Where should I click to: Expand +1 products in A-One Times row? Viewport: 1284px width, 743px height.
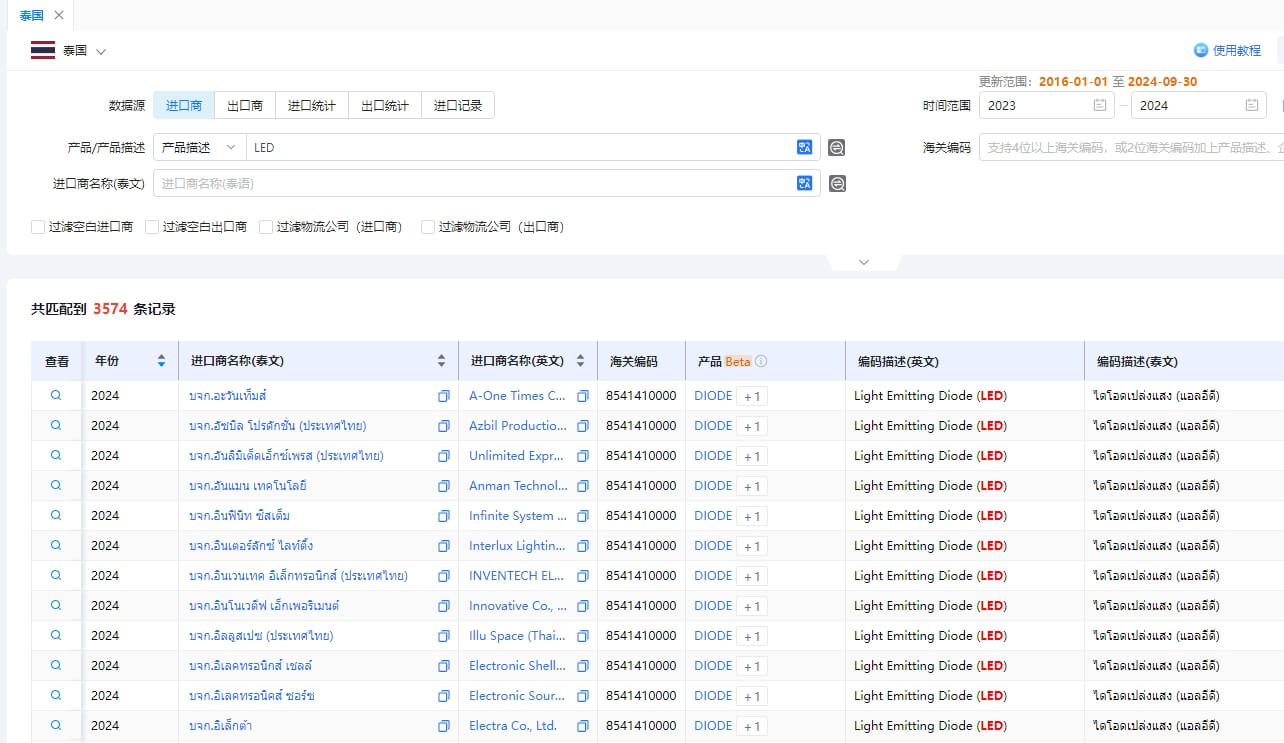click(x=752, y=396)
